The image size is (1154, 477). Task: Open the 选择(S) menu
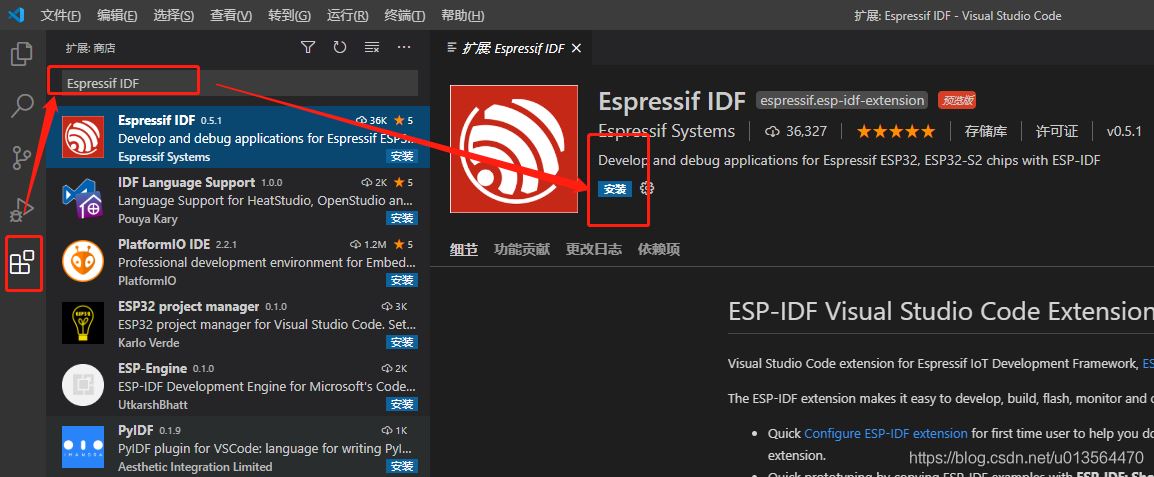pyautogui.click(x=174, y=15)
